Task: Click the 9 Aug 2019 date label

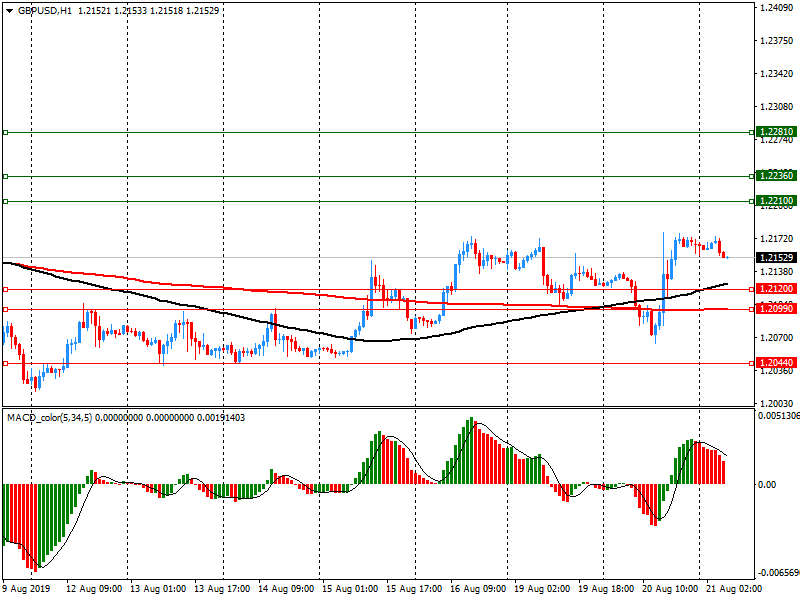Action: coord(27,589)
